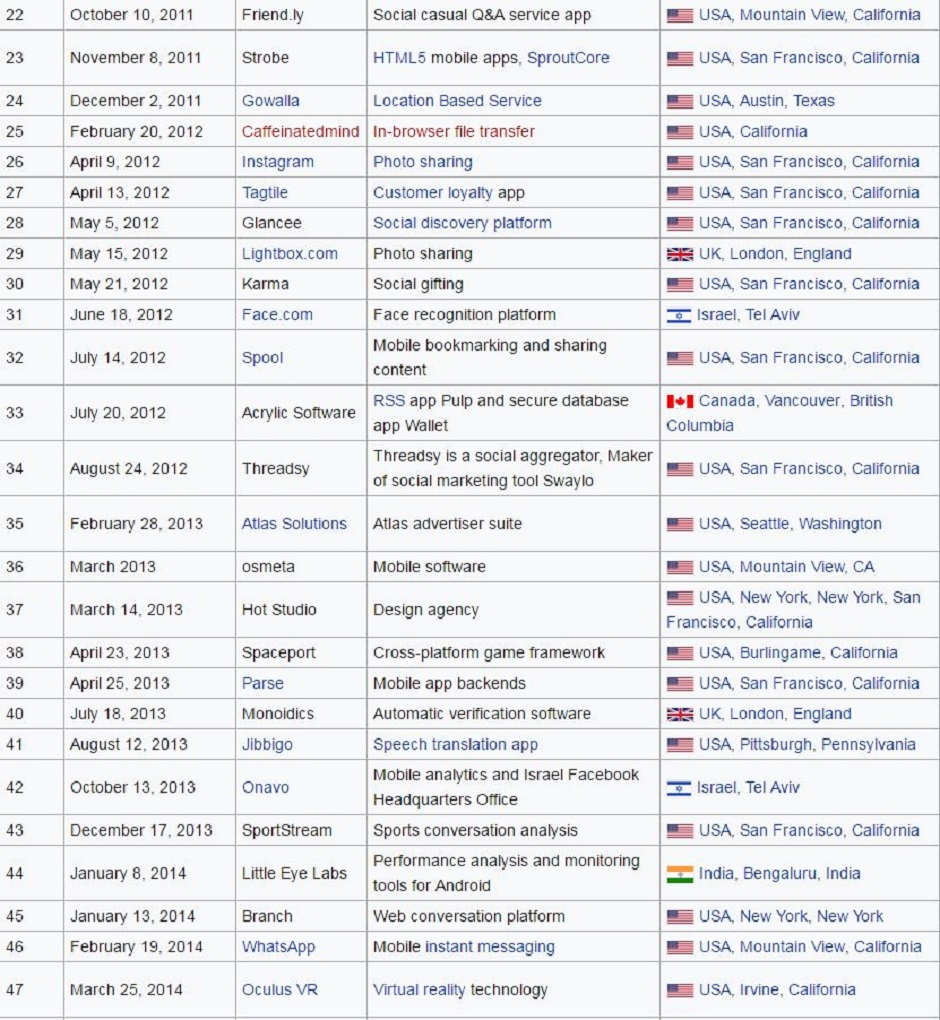Open the Atlas Solutions link
940x1020 pixels.
(294, 524)
